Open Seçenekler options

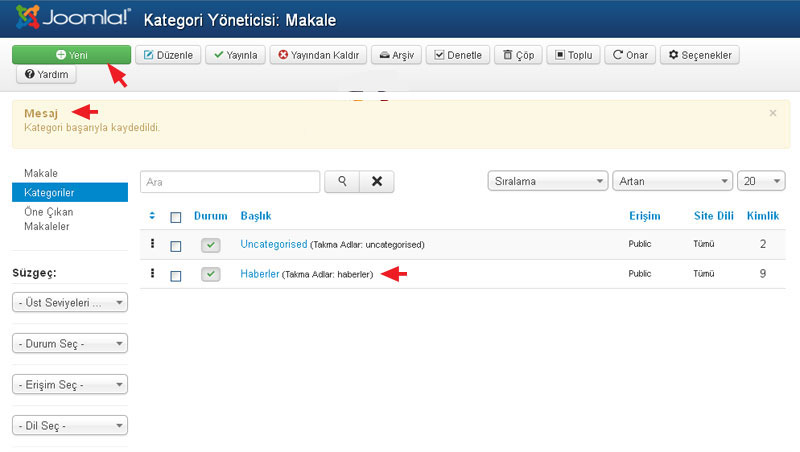(x=699, y=55)
